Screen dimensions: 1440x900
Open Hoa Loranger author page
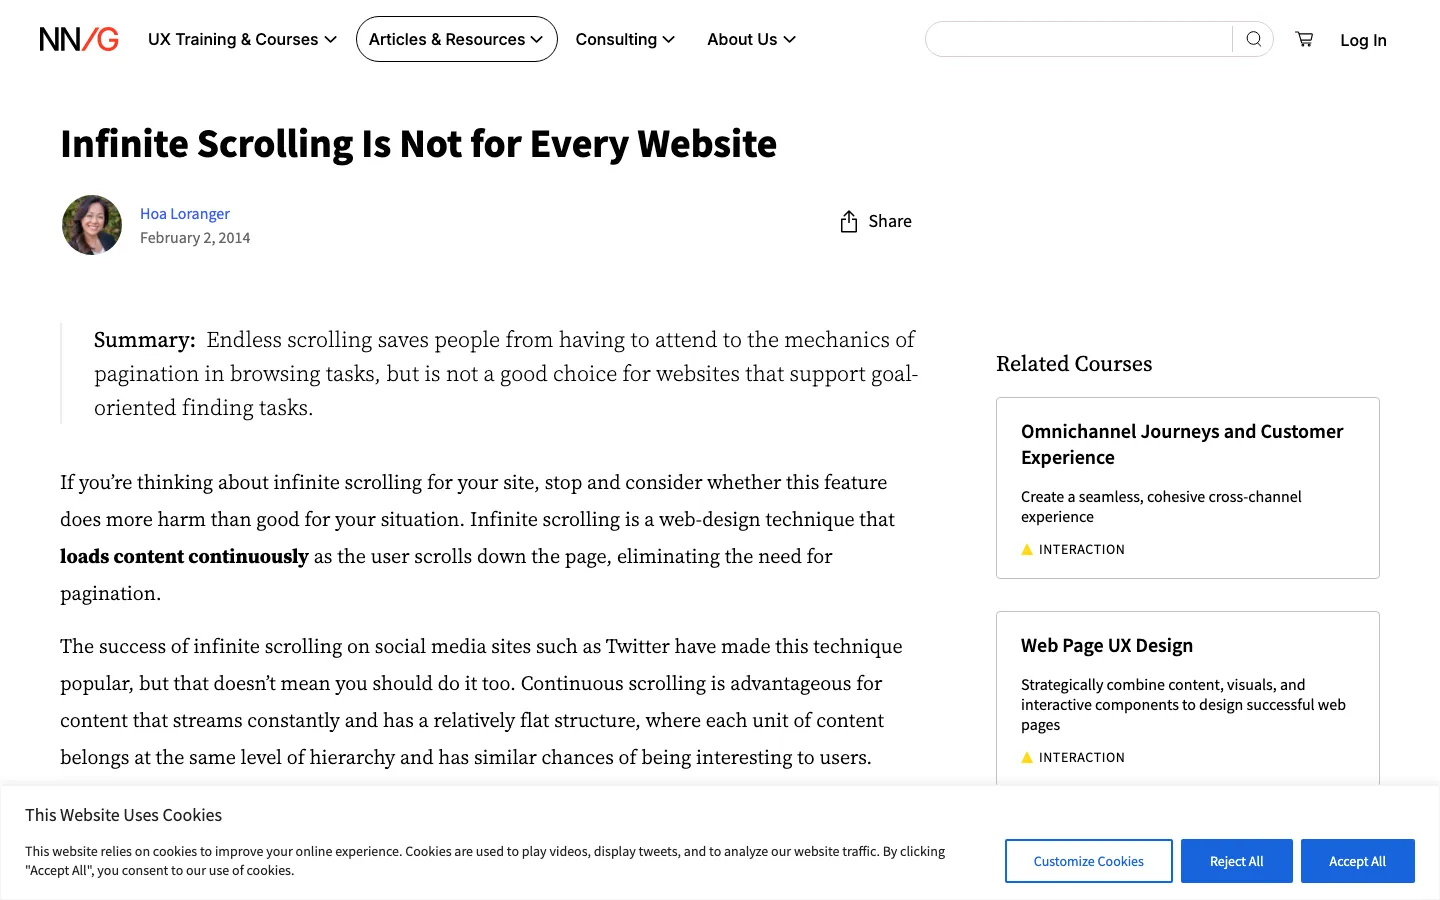tap(185, 213)
